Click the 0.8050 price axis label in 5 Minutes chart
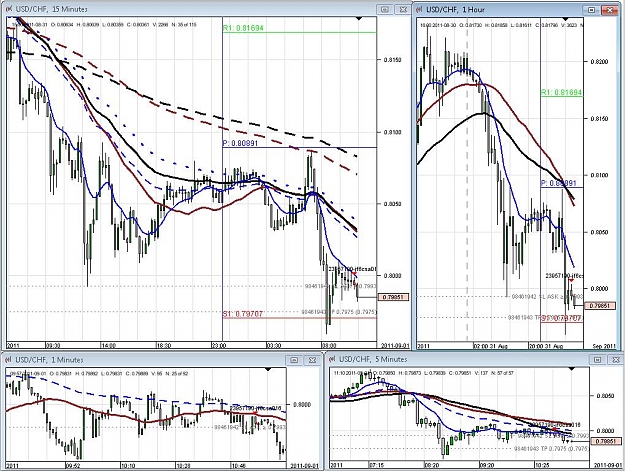This screenshot has width=625, height=471. 605,396
